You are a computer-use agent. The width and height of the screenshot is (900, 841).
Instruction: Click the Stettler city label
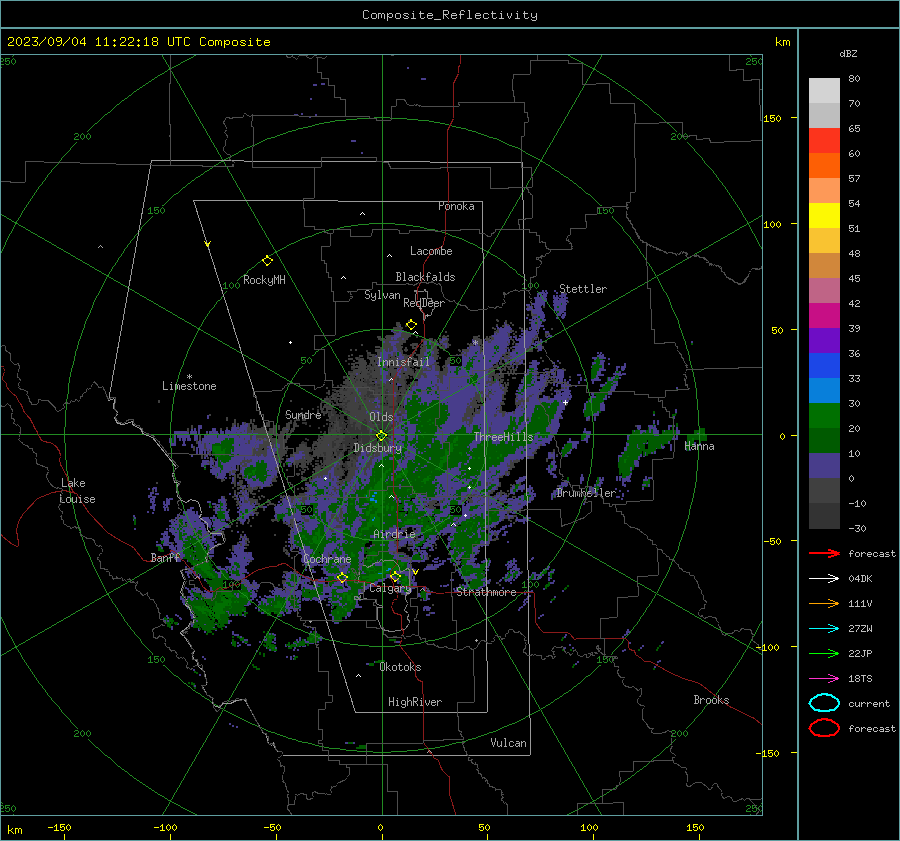click(583, 289)
